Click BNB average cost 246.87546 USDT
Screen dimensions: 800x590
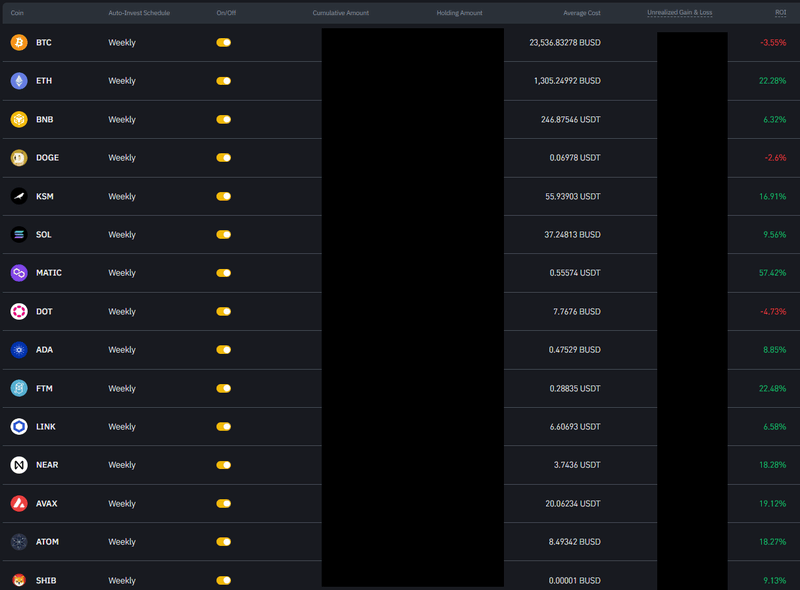[x=571, y=119]
